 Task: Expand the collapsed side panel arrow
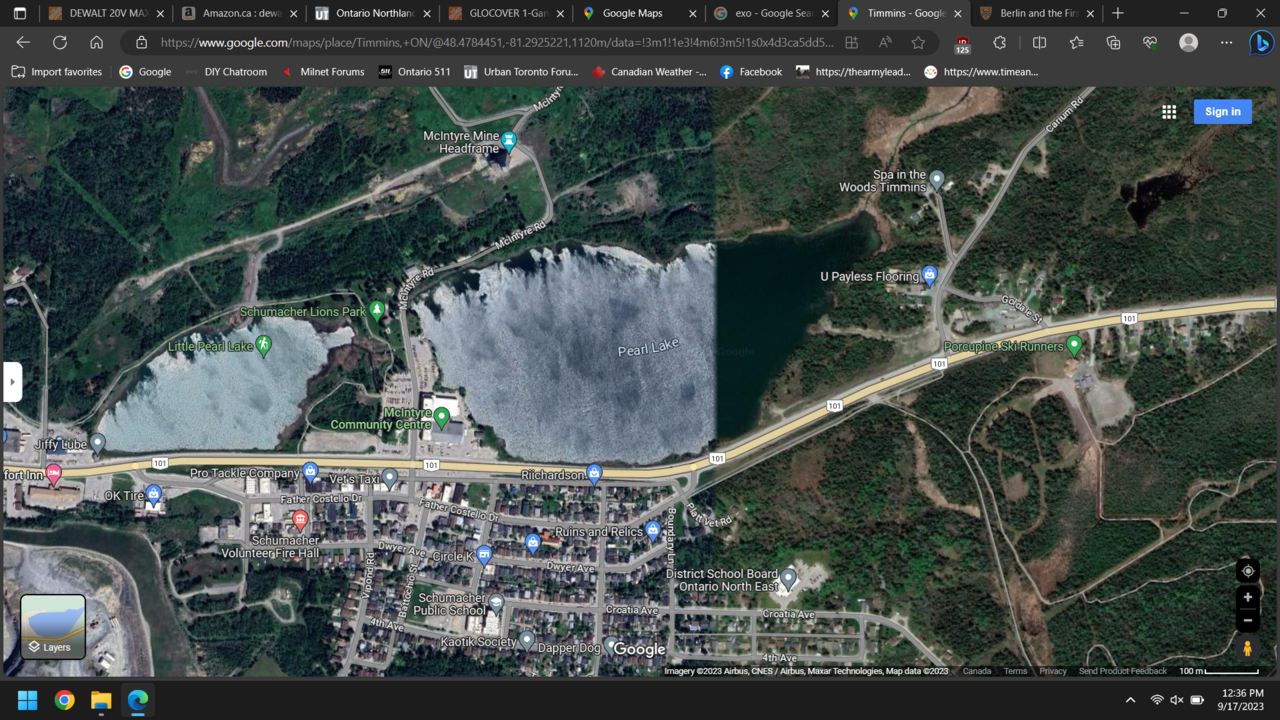pyautogui.click(x=13, y=382)
